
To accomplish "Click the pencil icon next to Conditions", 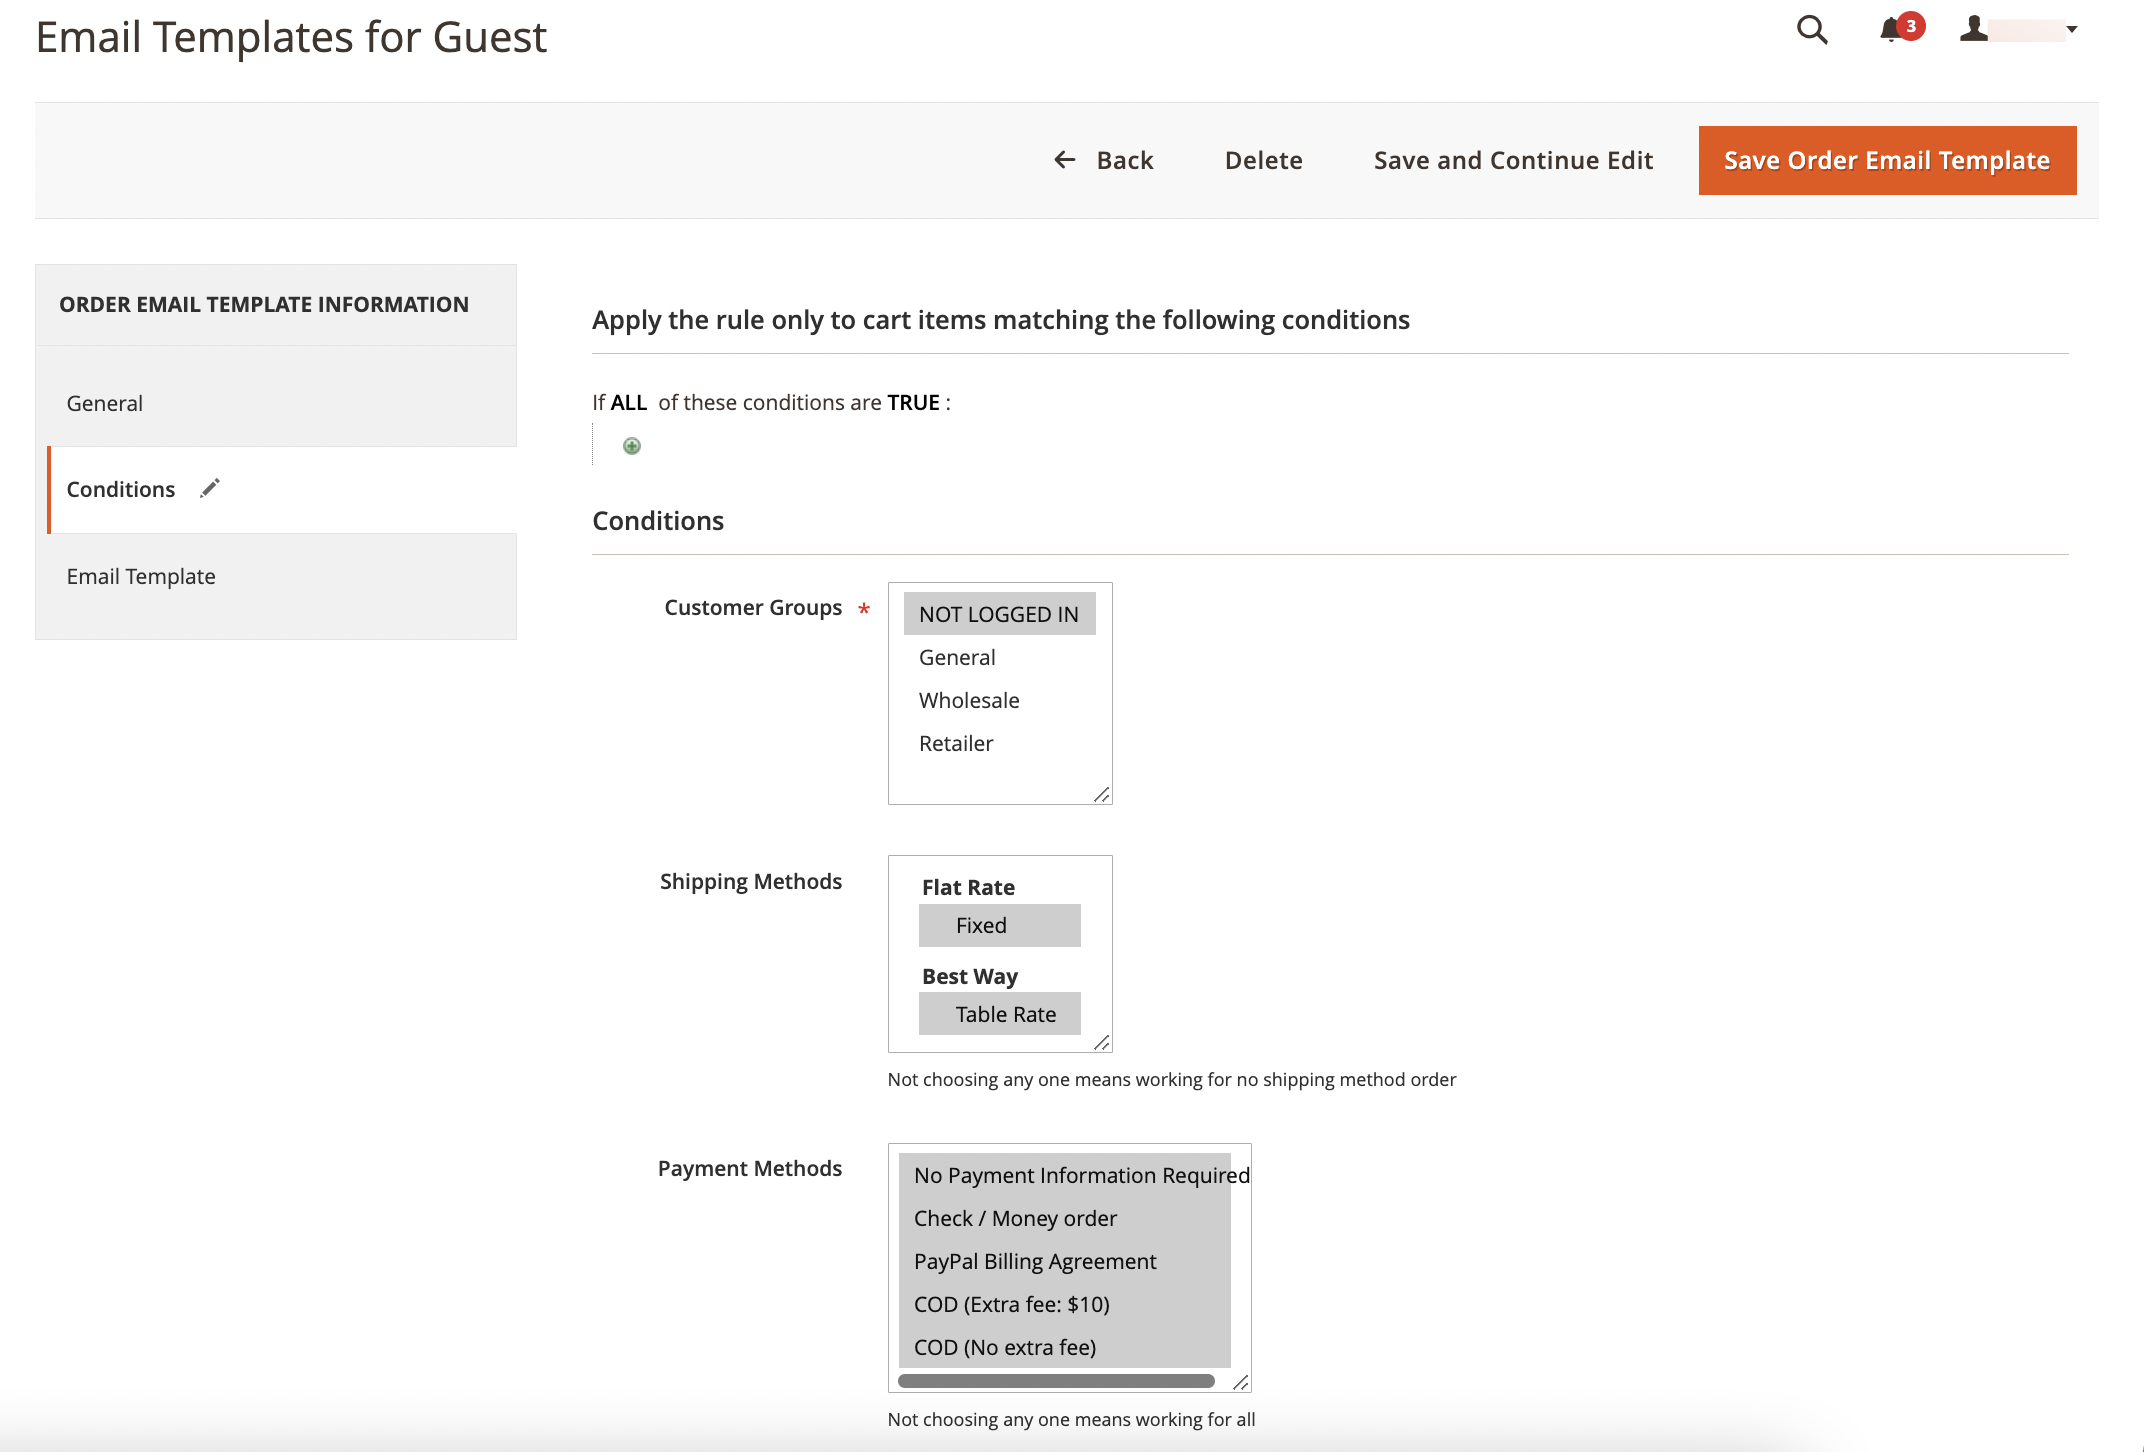I will (x=209, y=488).
